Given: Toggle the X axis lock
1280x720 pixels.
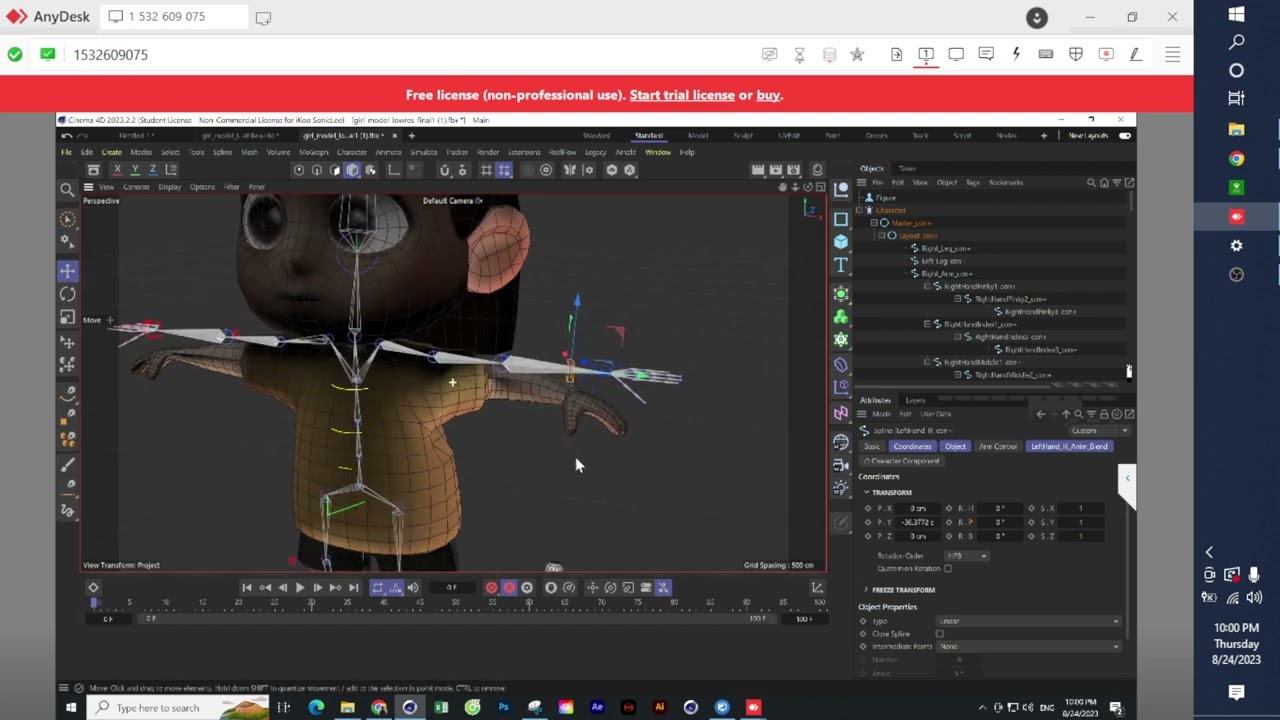Looking at the screenshot, I should click(117, 170).
